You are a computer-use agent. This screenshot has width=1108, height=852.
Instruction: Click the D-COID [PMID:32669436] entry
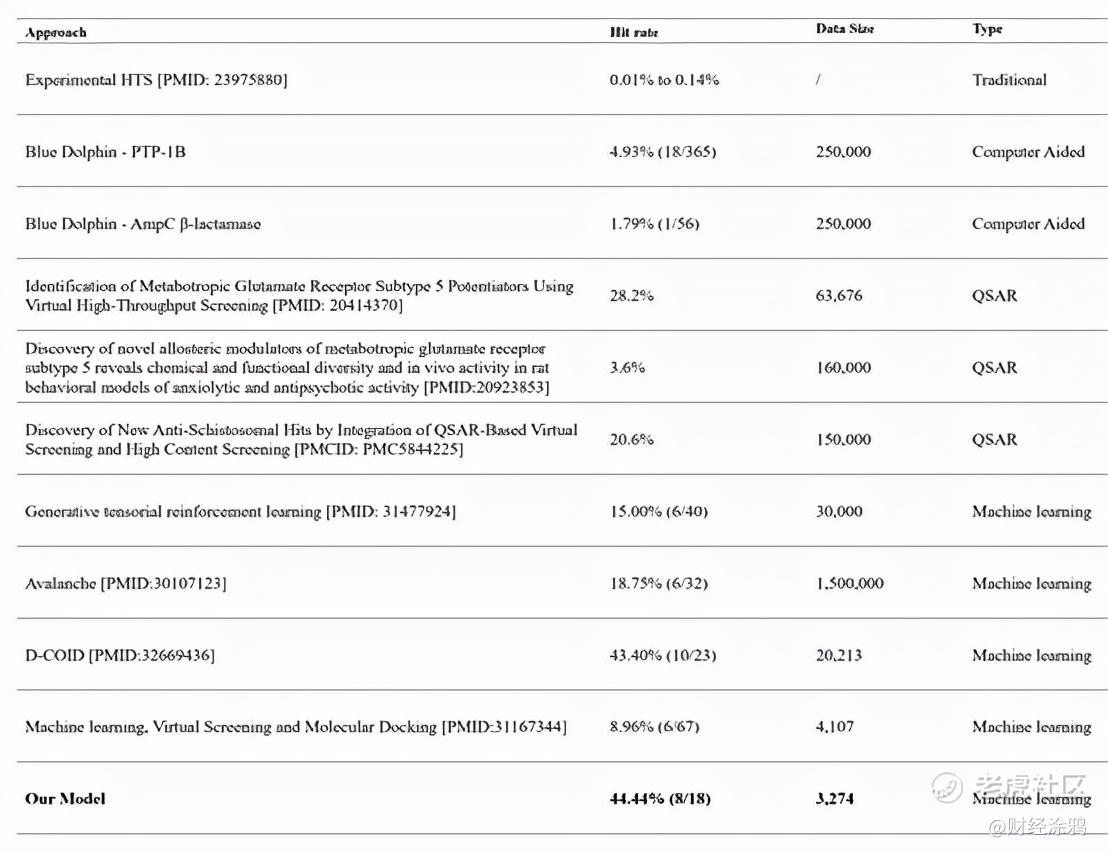click(x=120, y=656)
